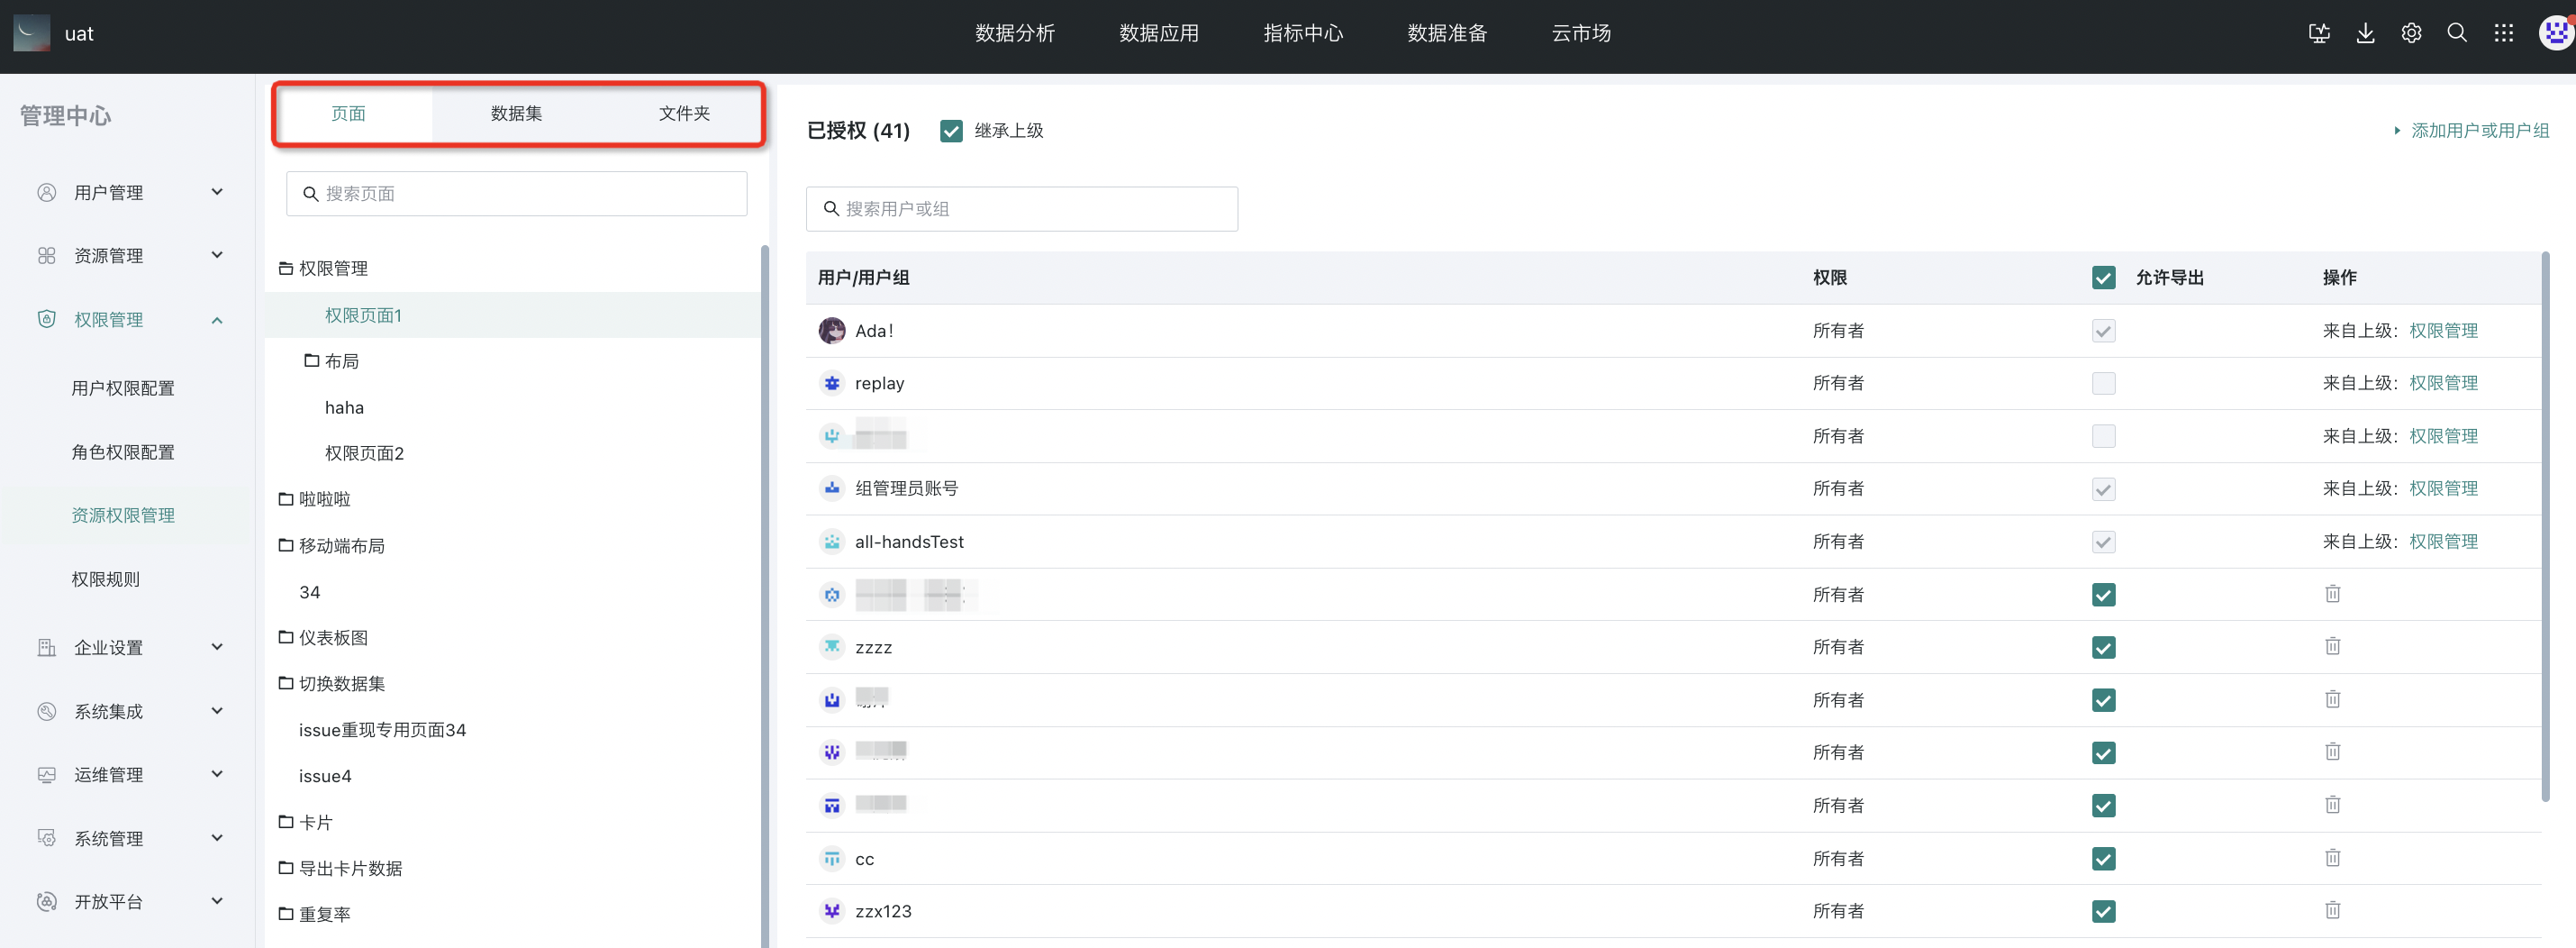The image size is (2576, 948).
Task: Open settings gear icon in header
Action: 2411,33
